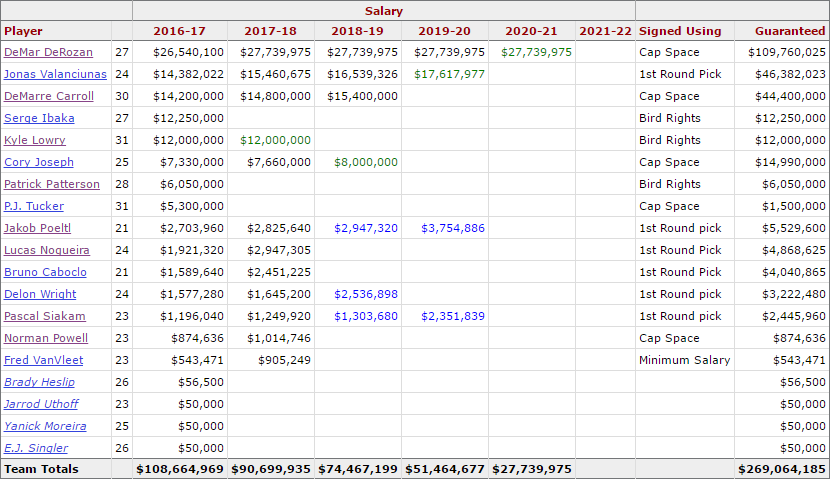Click the 2019-20 season column header
Screen dimensions: 831x481
tap(445, 31)
